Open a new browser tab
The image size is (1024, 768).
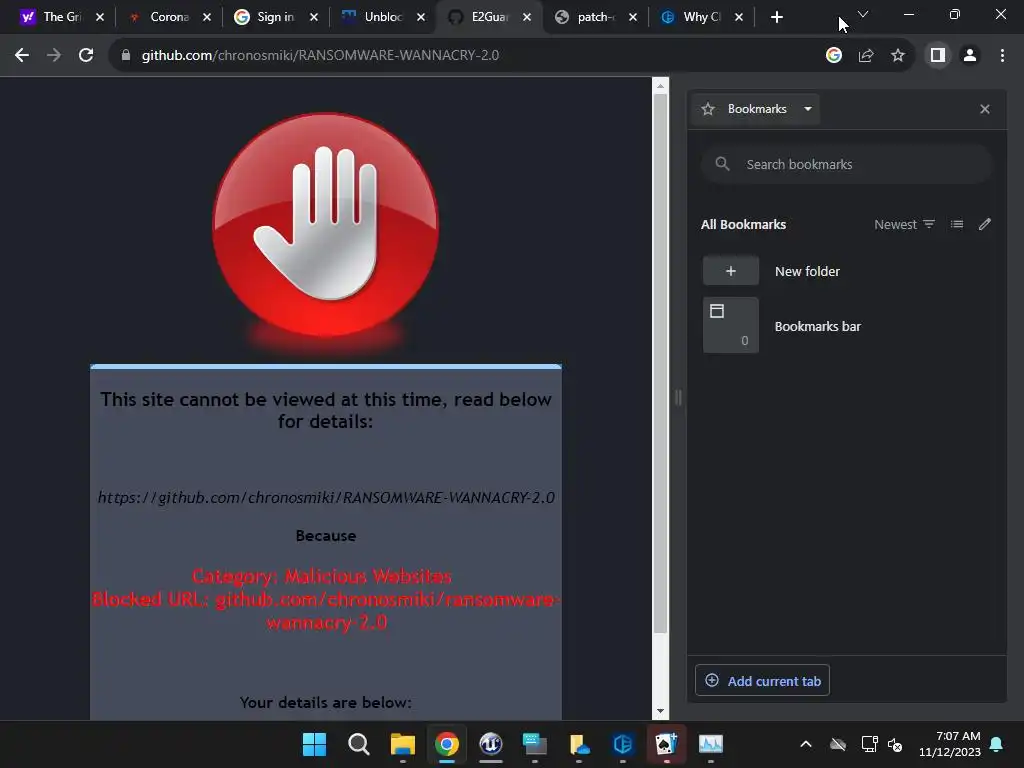point(776,17)
